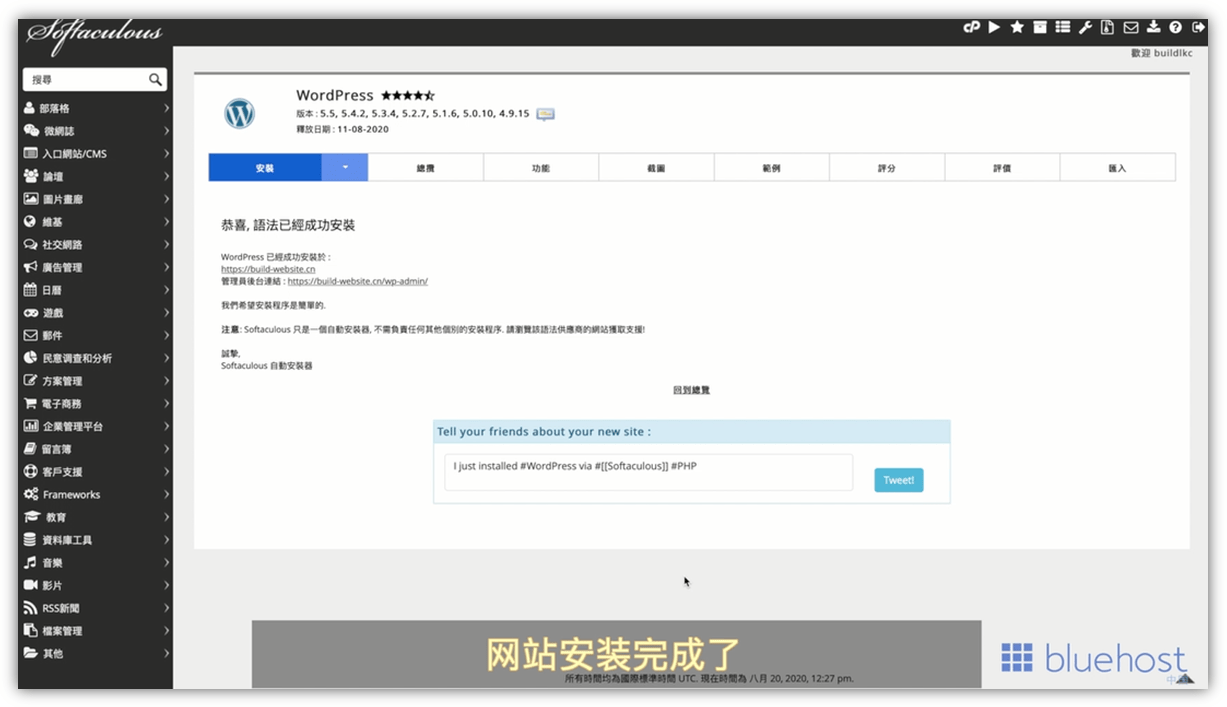This screenshot has width=1227, height=707.
Task: Open the wp-admin dashboard link
Action: [357, 281]
